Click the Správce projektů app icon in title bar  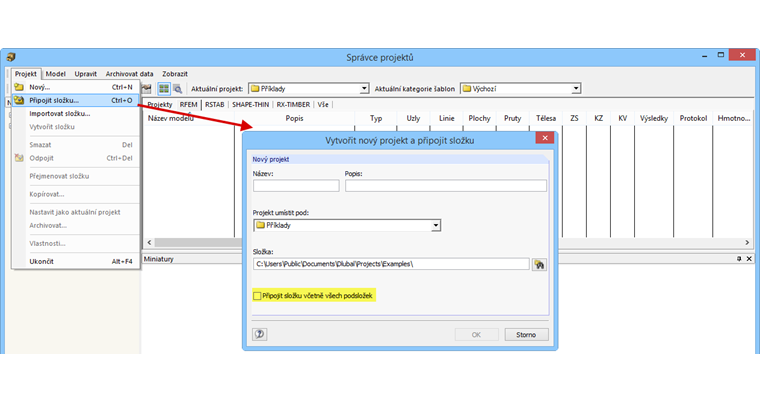[11, 57]
